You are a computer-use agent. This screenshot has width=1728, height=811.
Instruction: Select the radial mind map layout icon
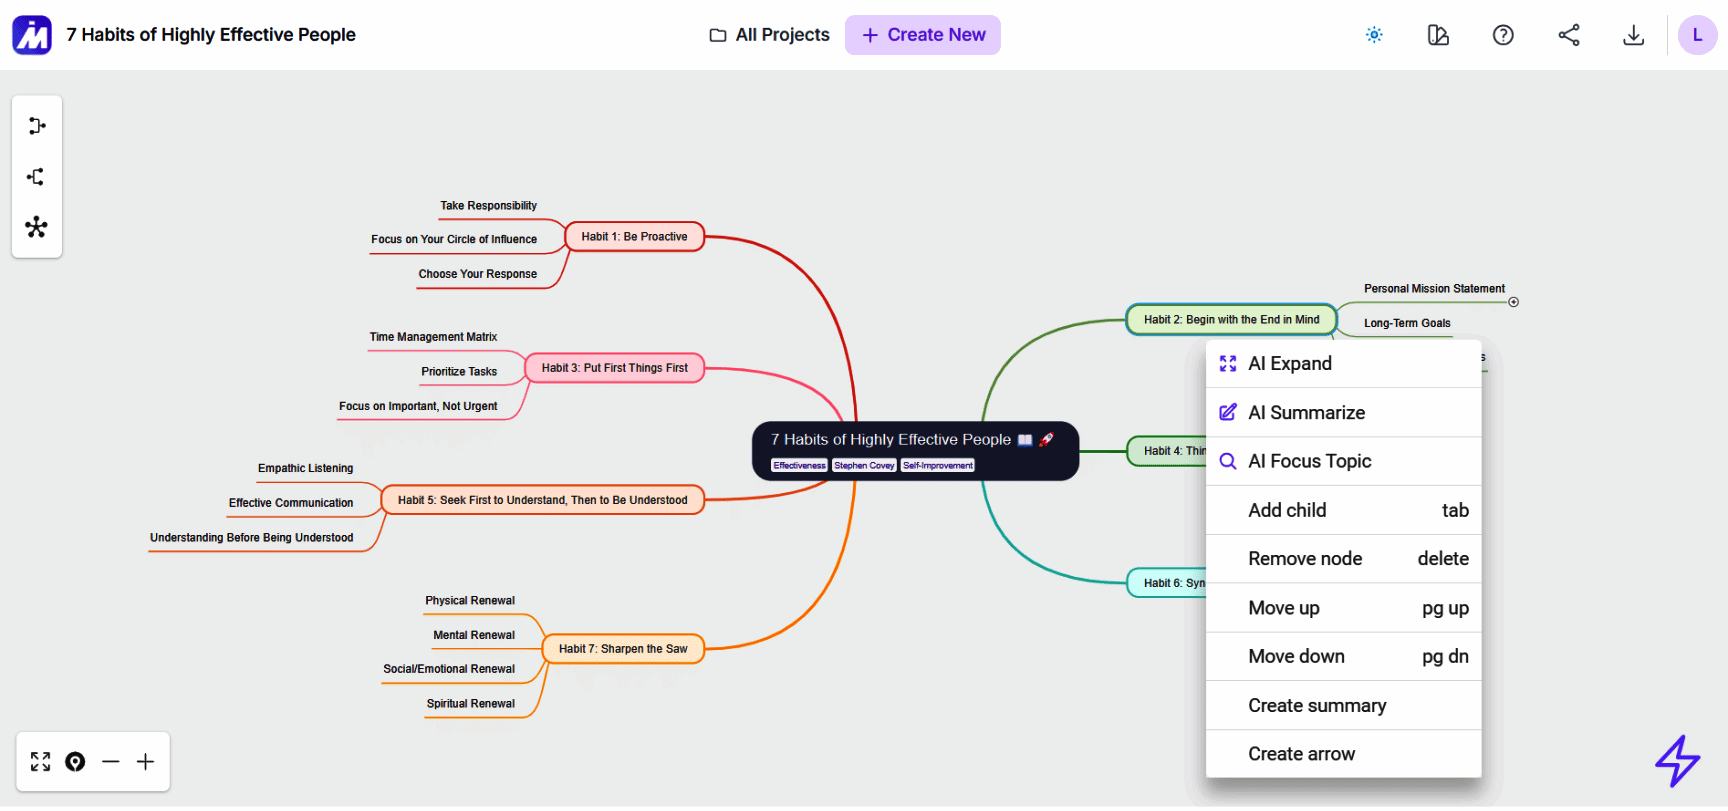point(37,227)
